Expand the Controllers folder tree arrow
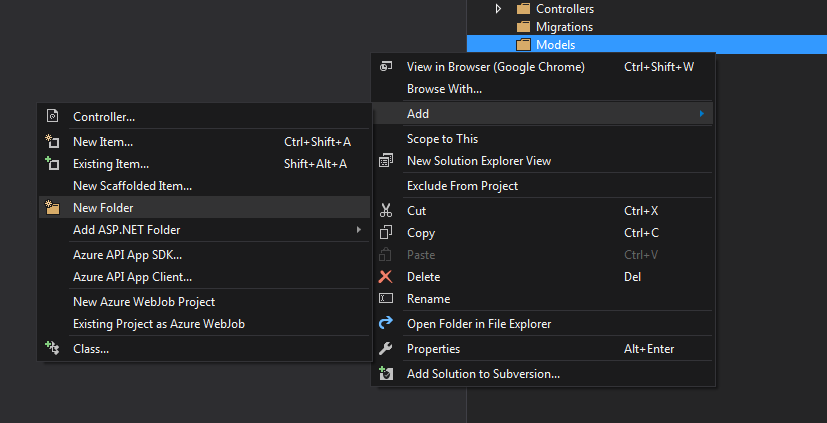The image size is (827, 423). [500, 9]
